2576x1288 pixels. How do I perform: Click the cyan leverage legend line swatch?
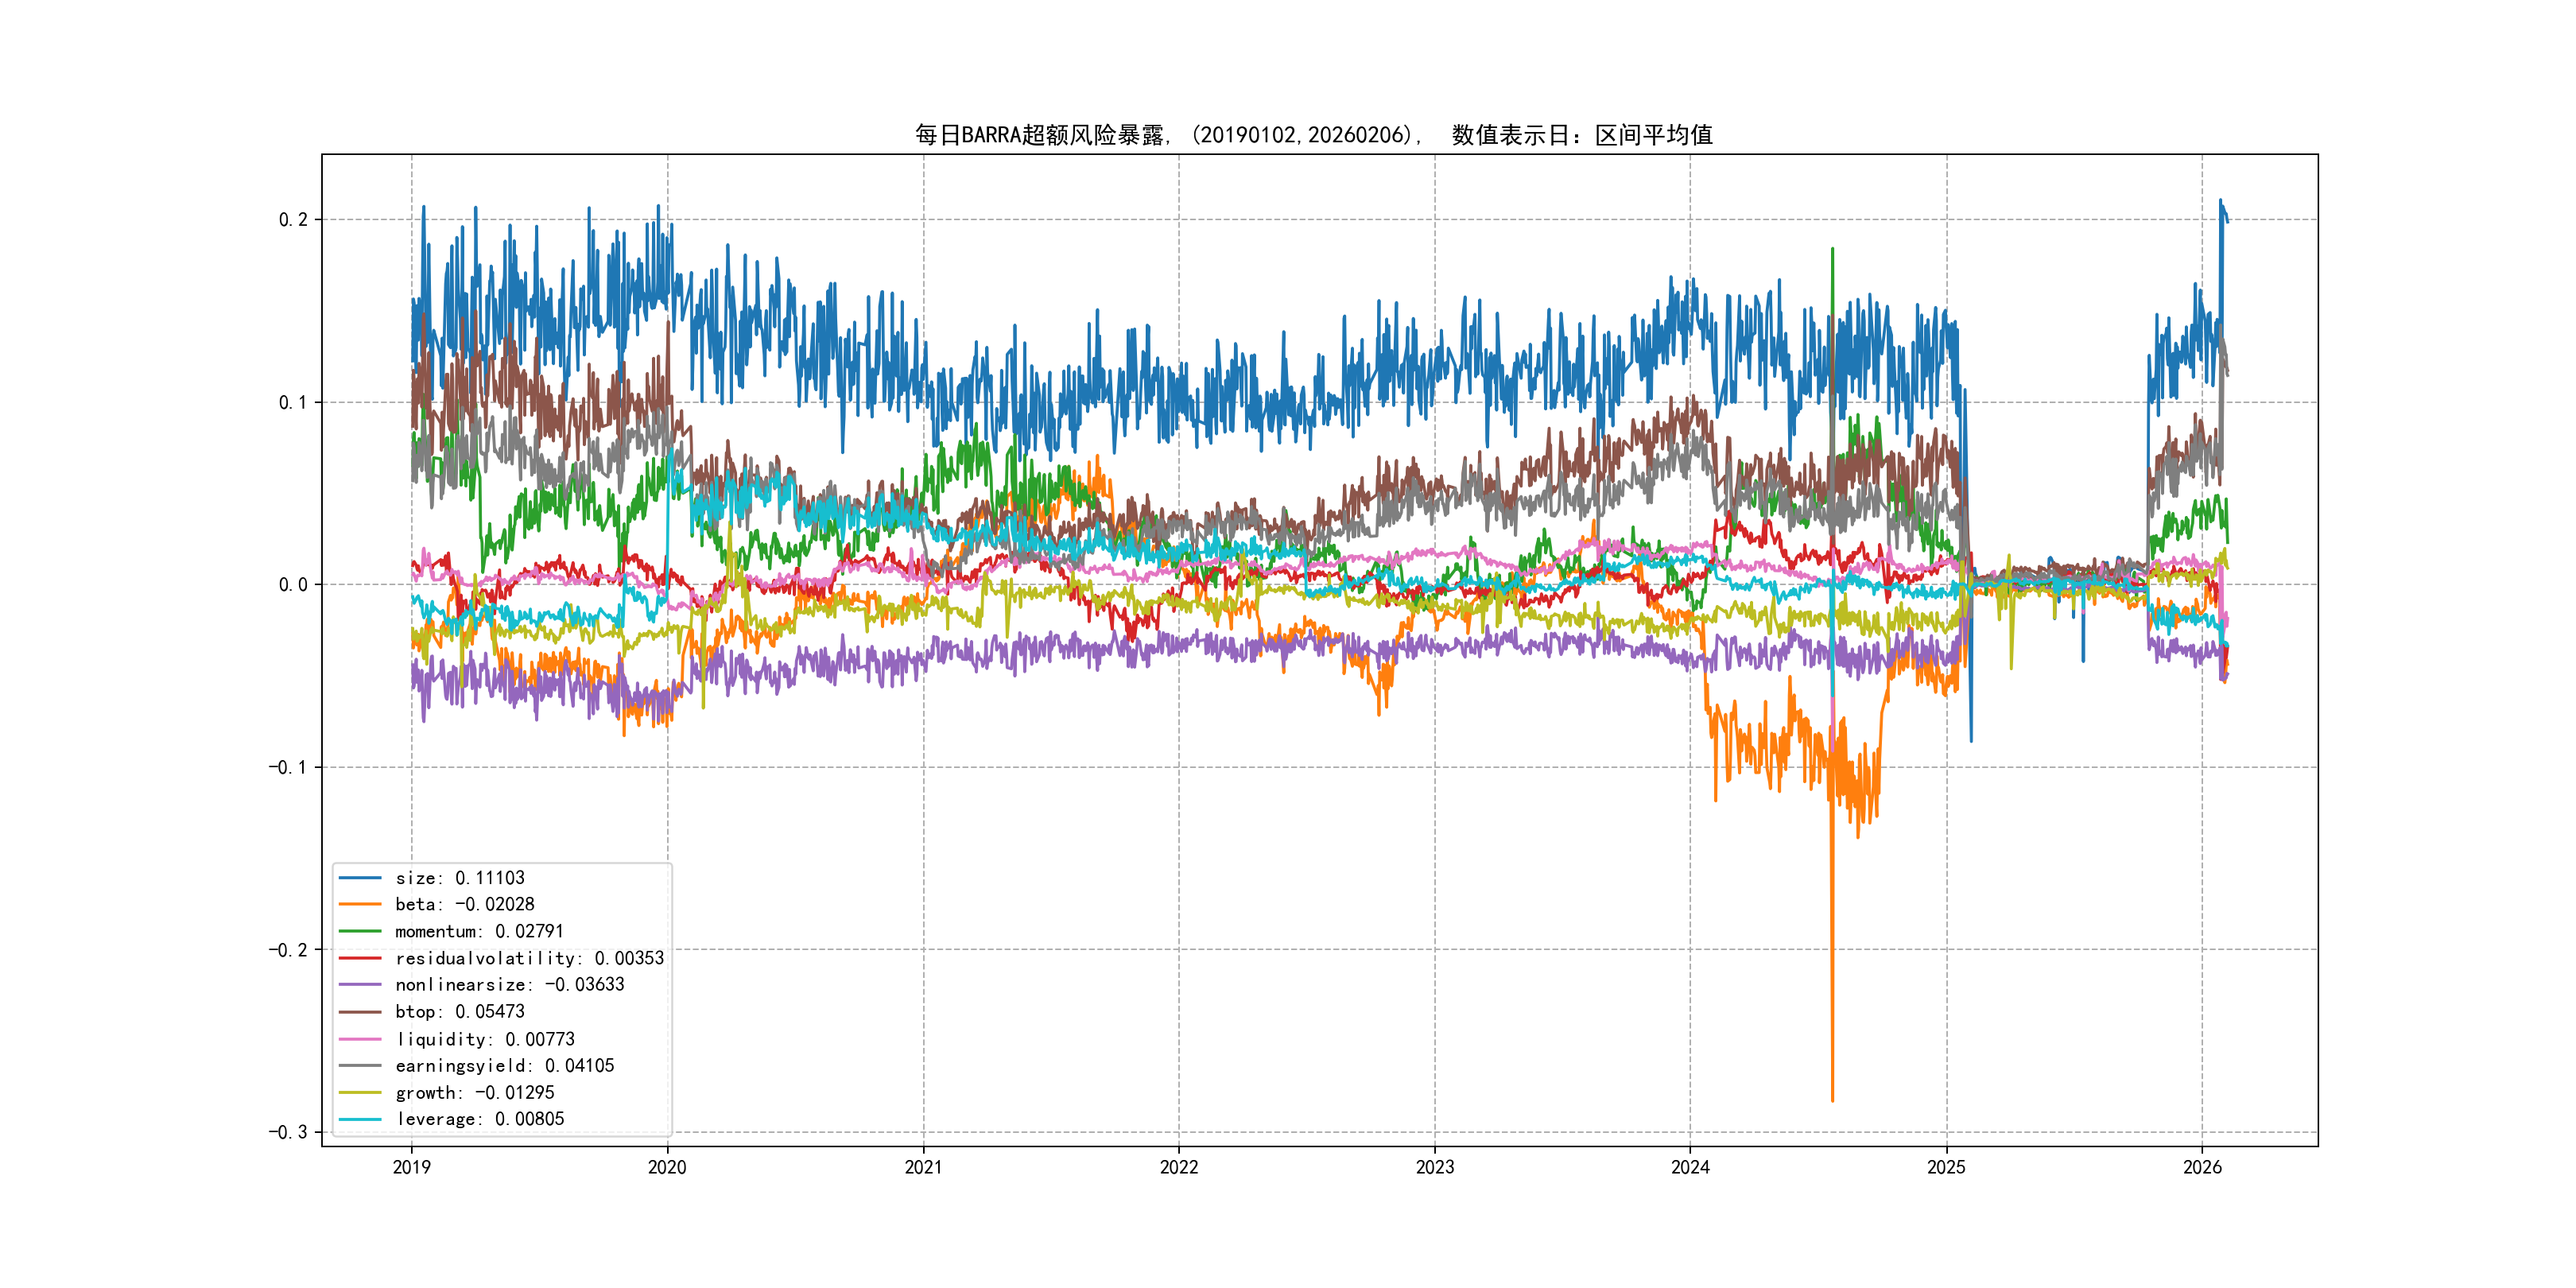[x=360, y=1119]
